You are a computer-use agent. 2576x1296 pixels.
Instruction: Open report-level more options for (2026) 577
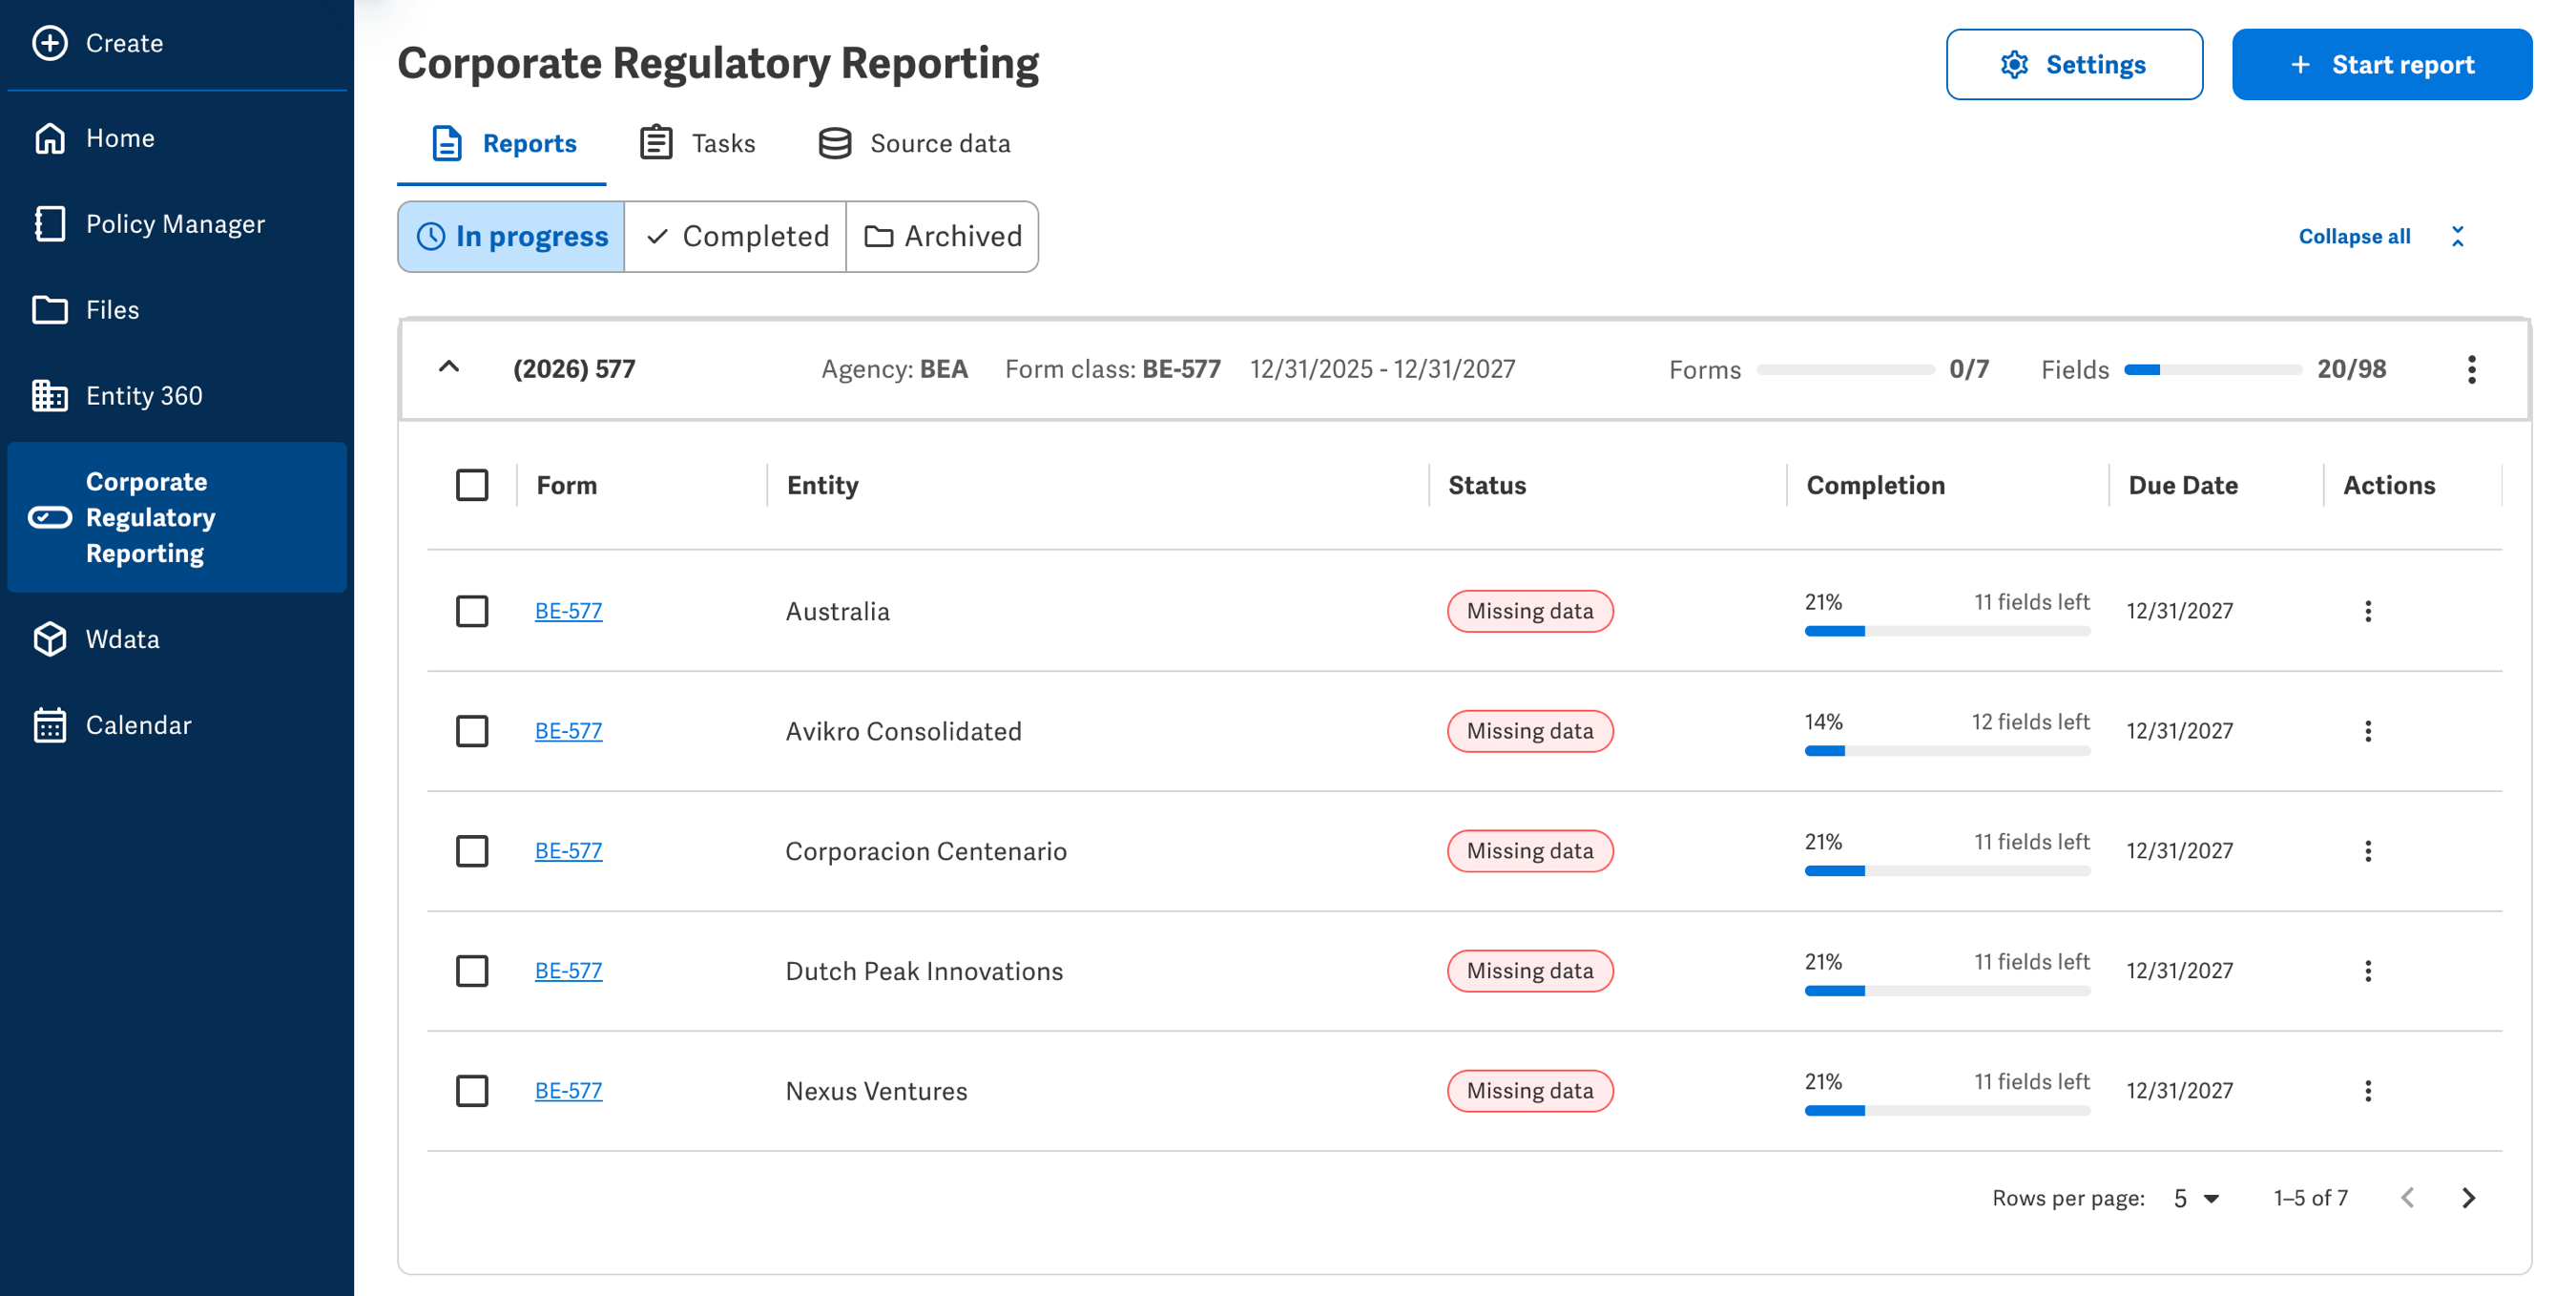click(2471, 369)
